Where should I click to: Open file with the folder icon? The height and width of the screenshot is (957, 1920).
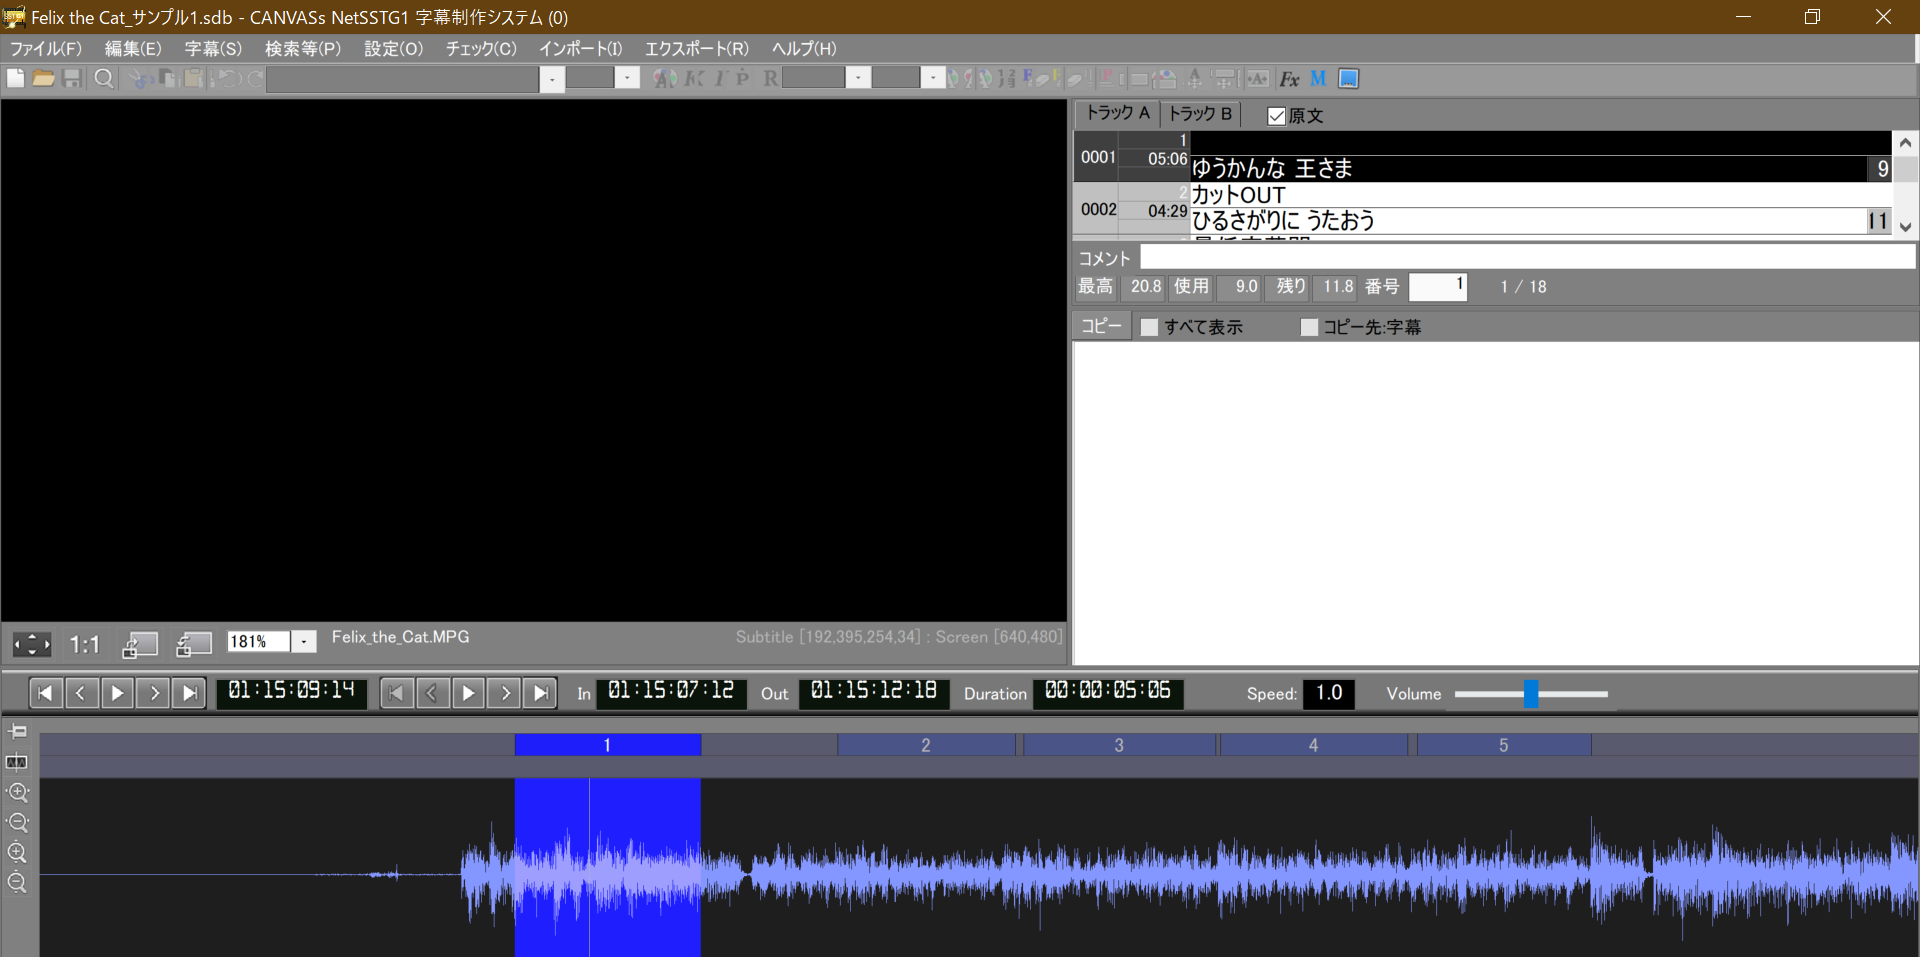point(43,79)
